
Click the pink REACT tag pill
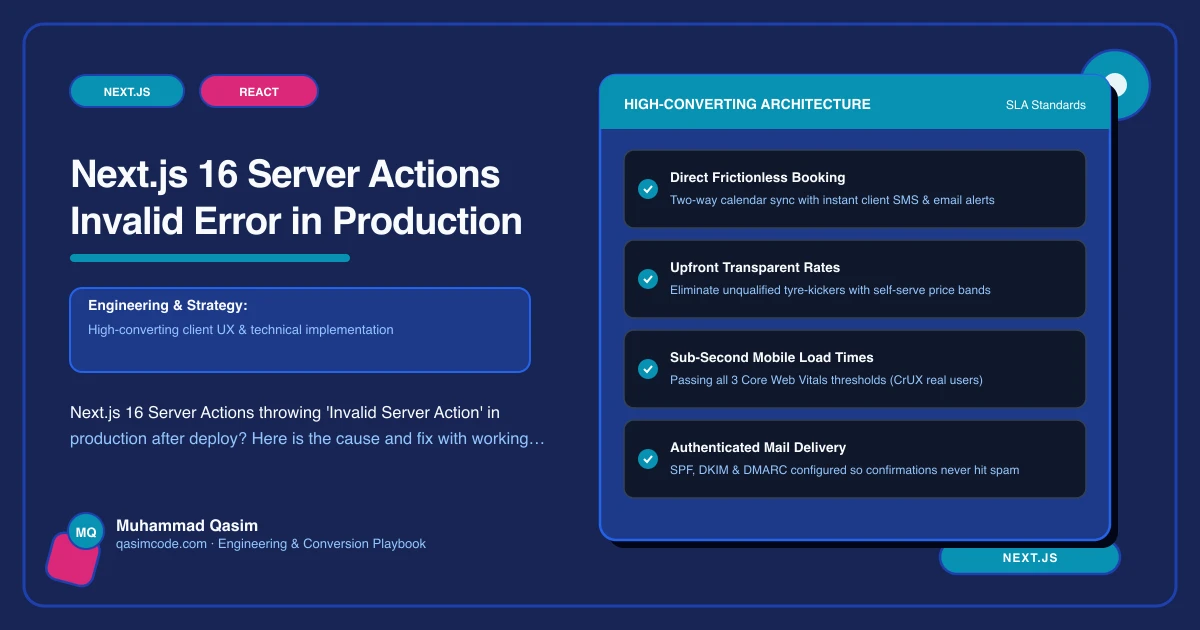click(259, 91)
